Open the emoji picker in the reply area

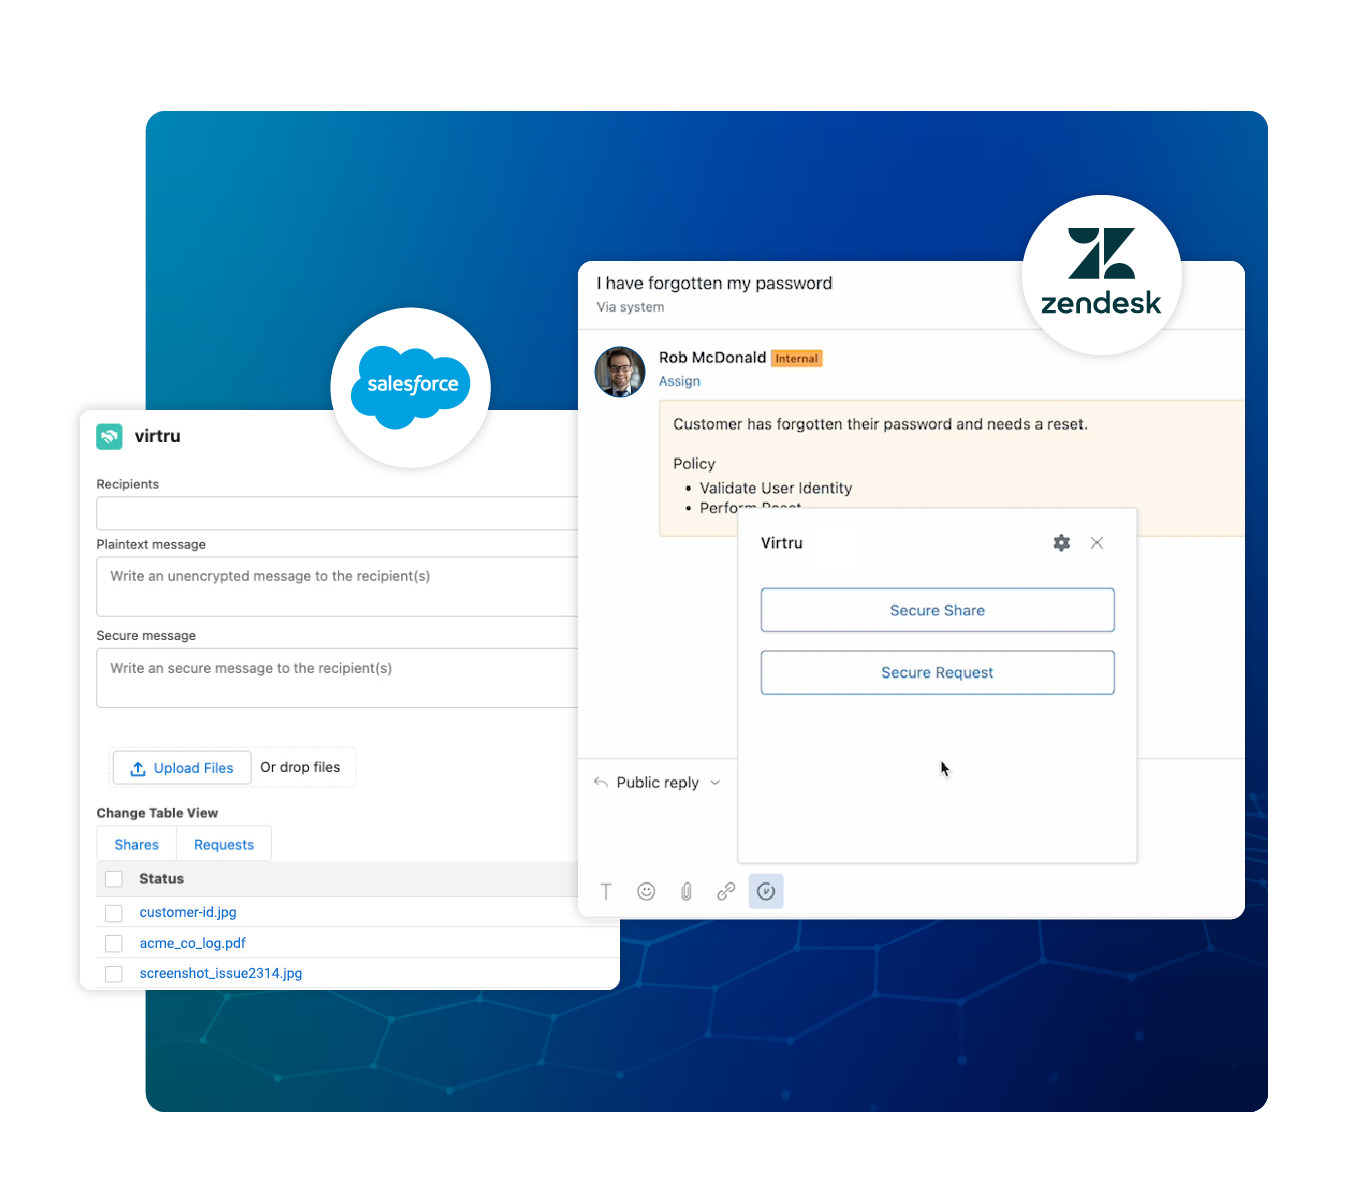646,891
